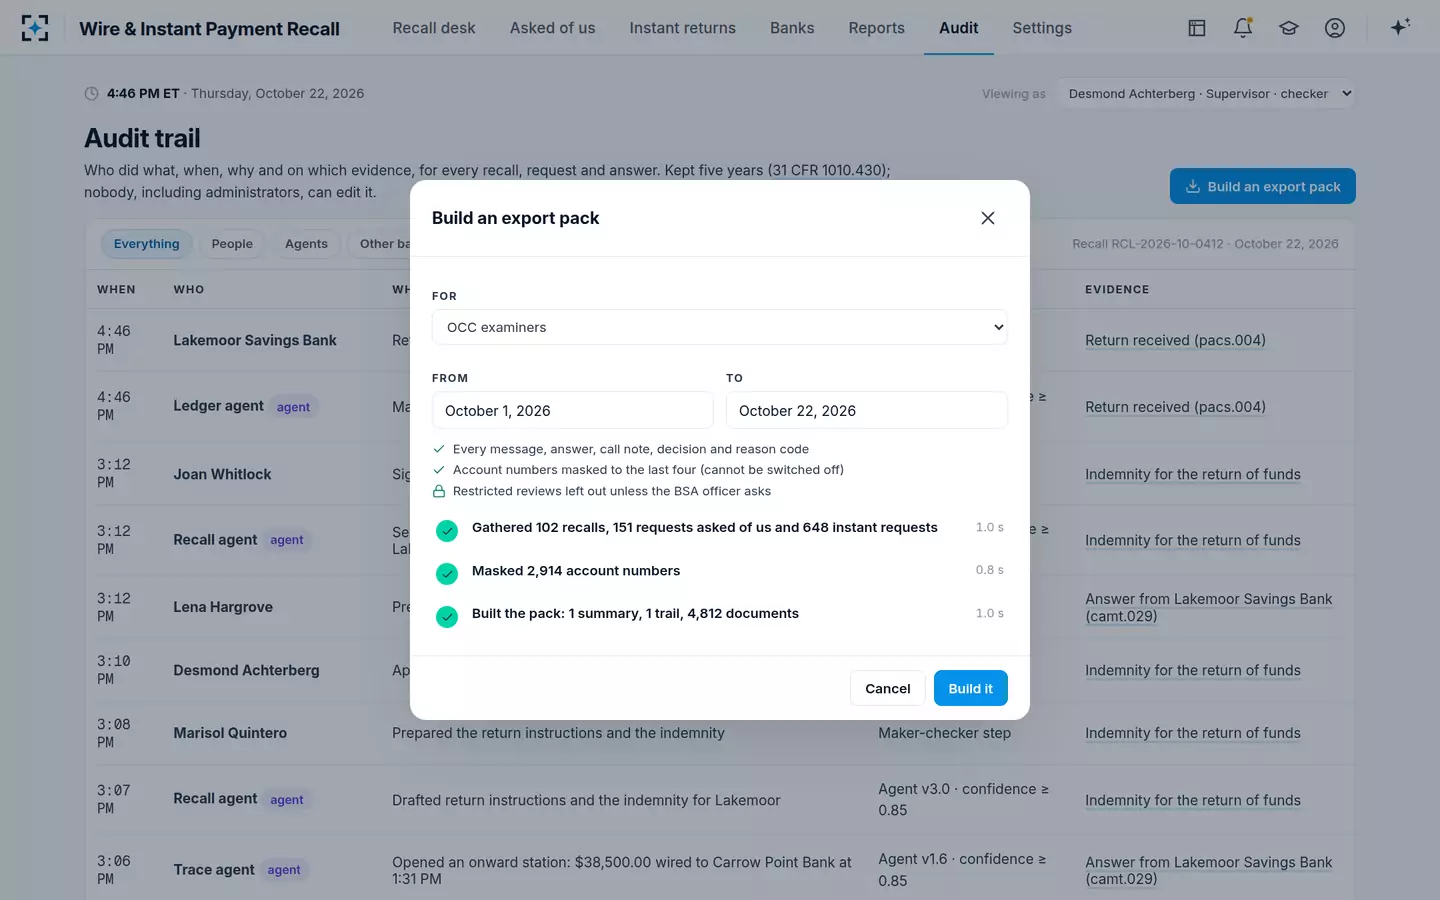
Task: Open the sparkle assistant icon
Action: [1400, 27]
